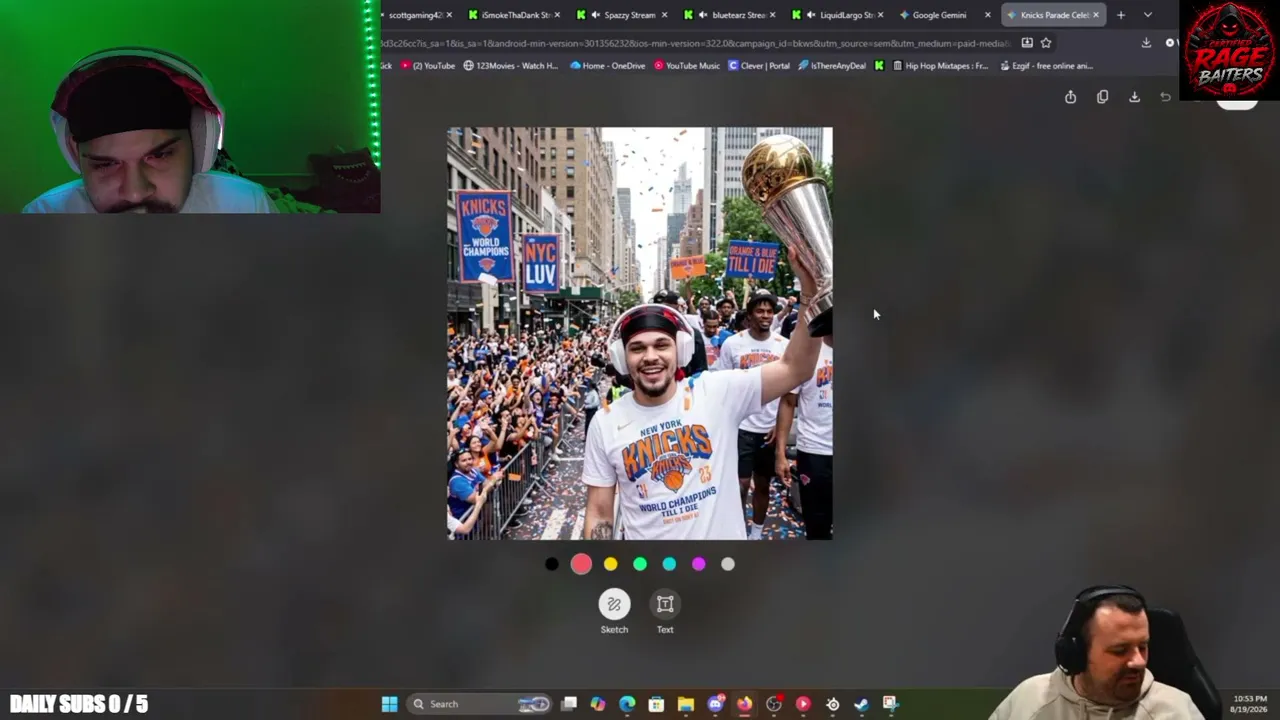Open Firefox from the taskbar
1280x720 pixels.
(744, 704)
